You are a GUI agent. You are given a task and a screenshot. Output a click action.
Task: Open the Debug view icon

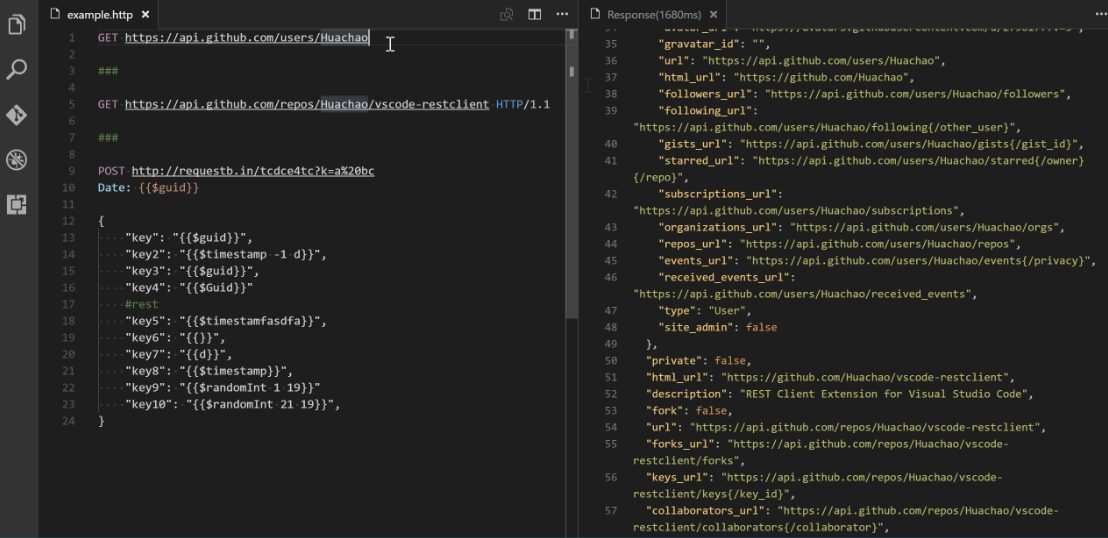click(x=17, y=160)
